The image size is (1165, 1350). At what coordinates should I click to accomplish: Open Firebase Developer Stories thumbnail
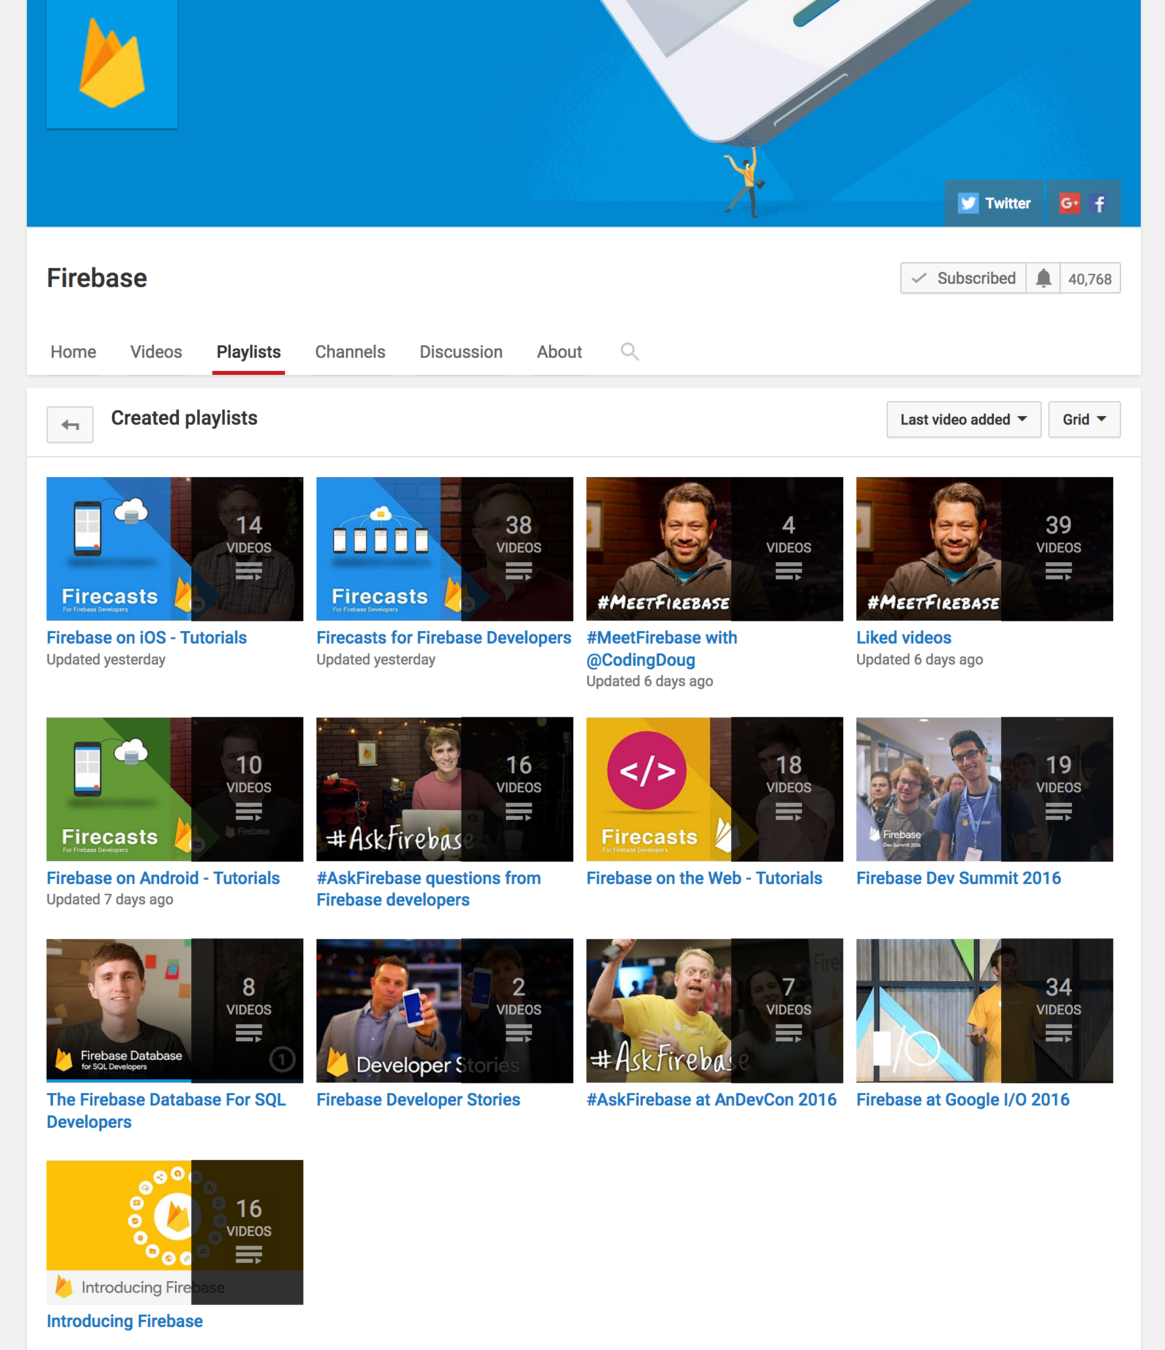[x=445, y=1011]
